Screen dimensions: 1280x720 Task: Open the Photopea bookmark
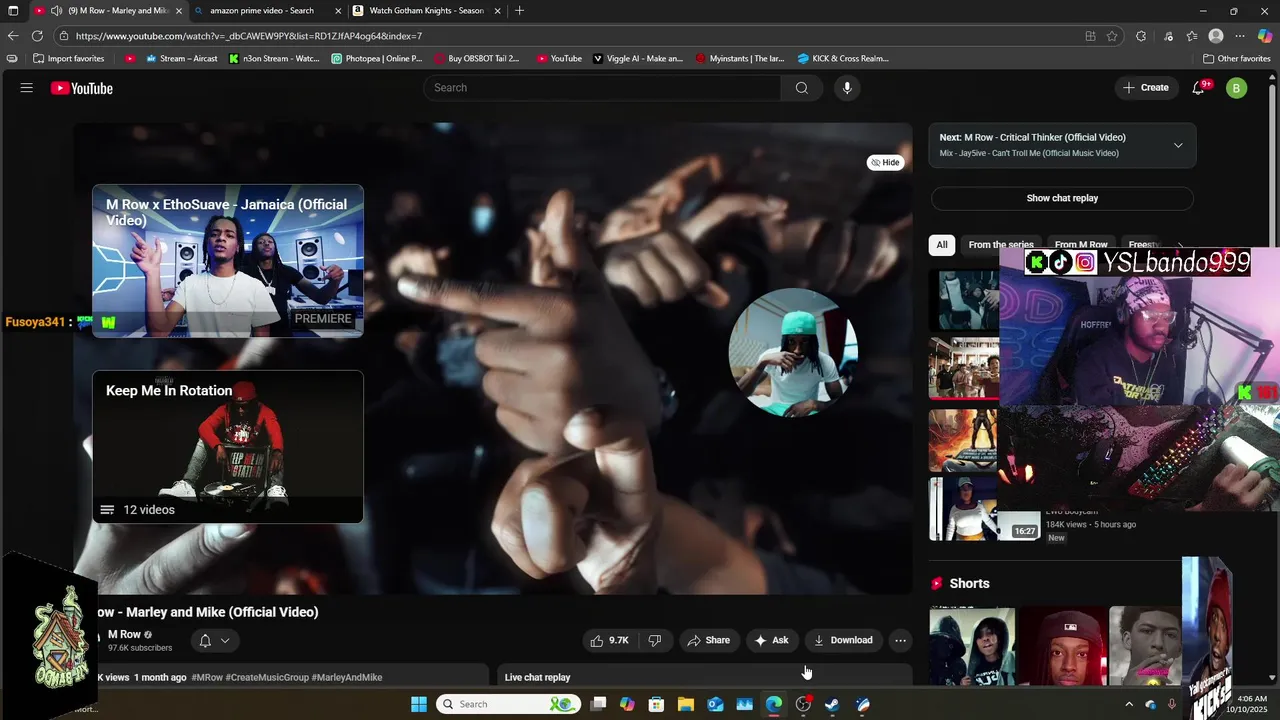pyautogui.click(x=377, y=59)
